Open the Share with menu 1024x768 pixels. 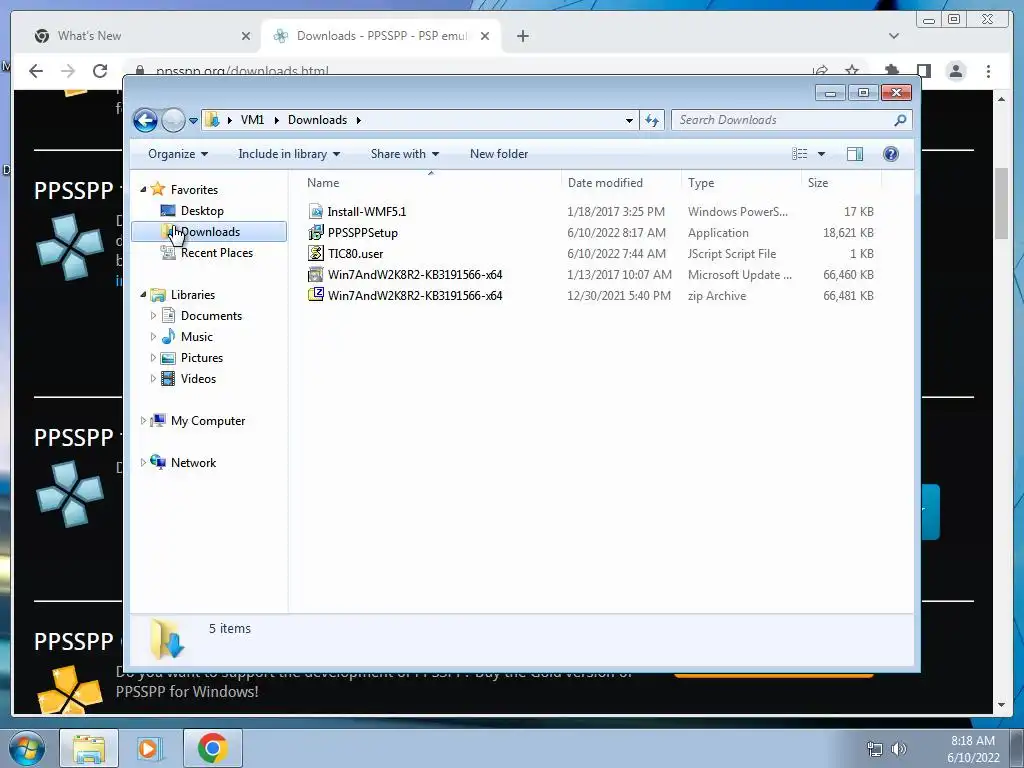tap(405, 154)
